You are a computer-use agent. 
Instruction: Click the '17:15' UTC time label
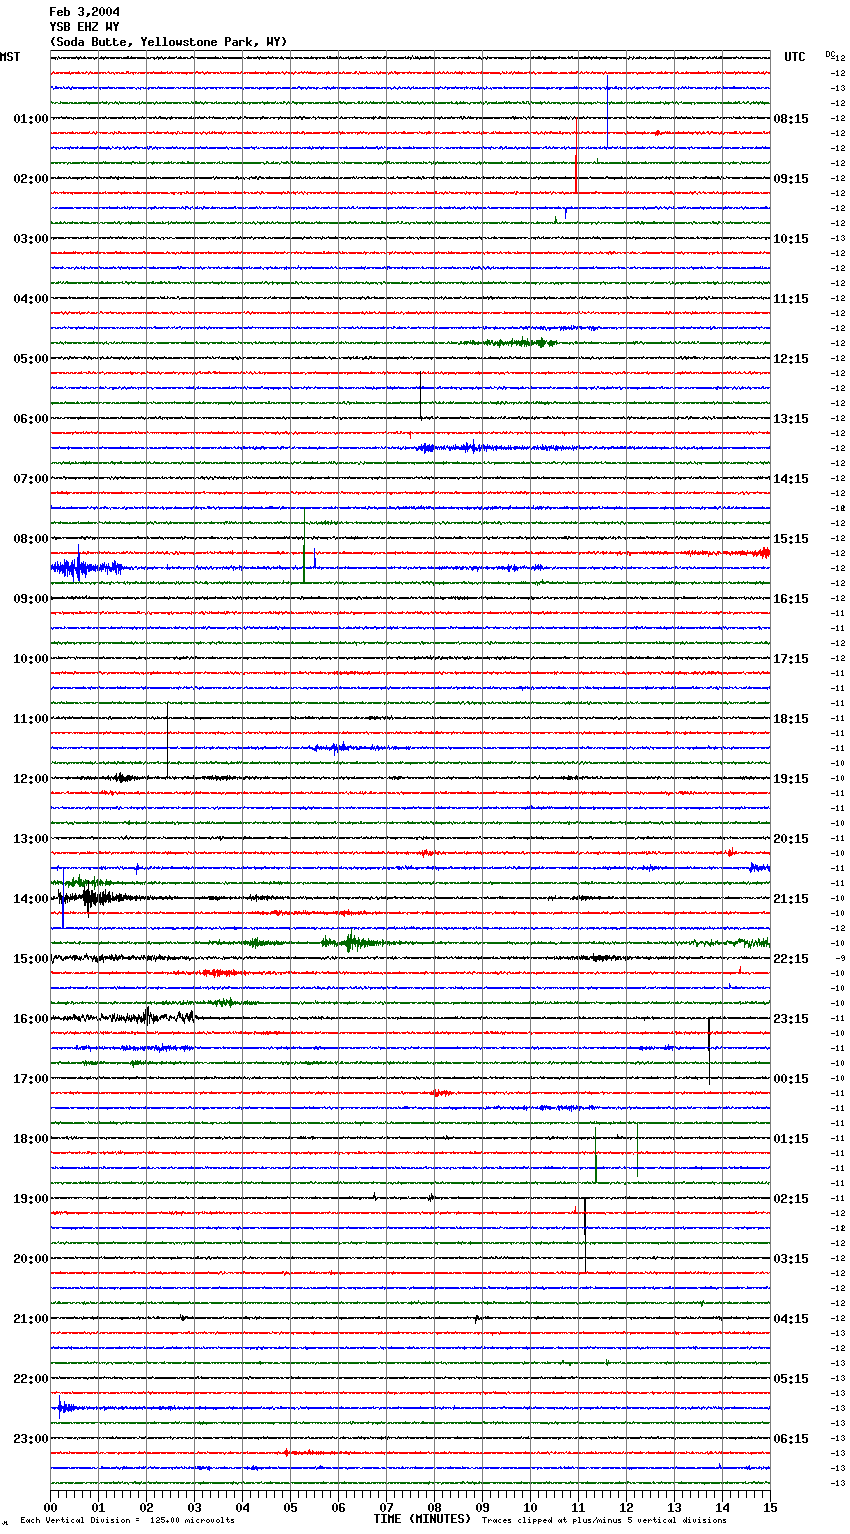[x=791, y=659]
